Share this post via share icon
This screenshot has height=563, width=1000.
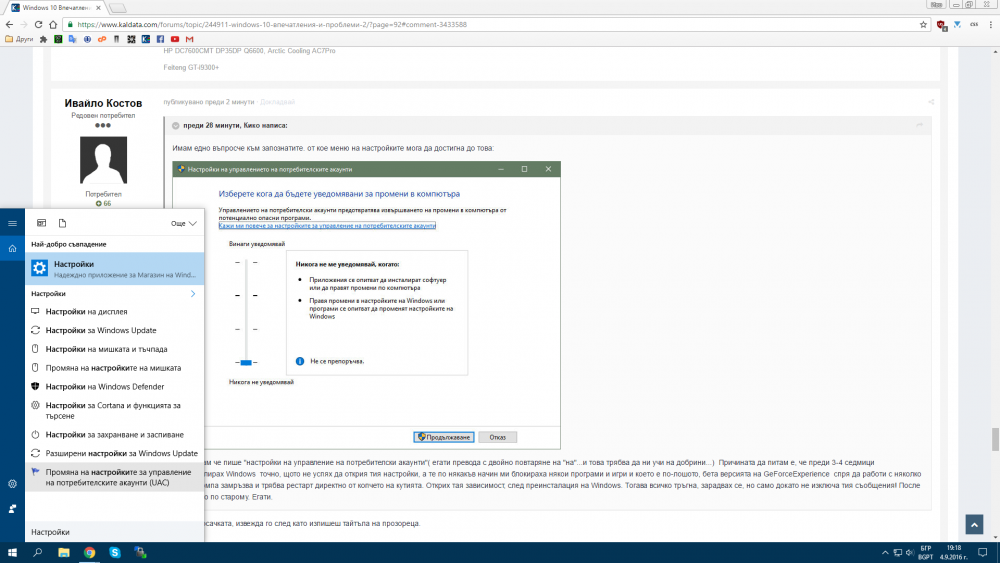pos(931,102)
